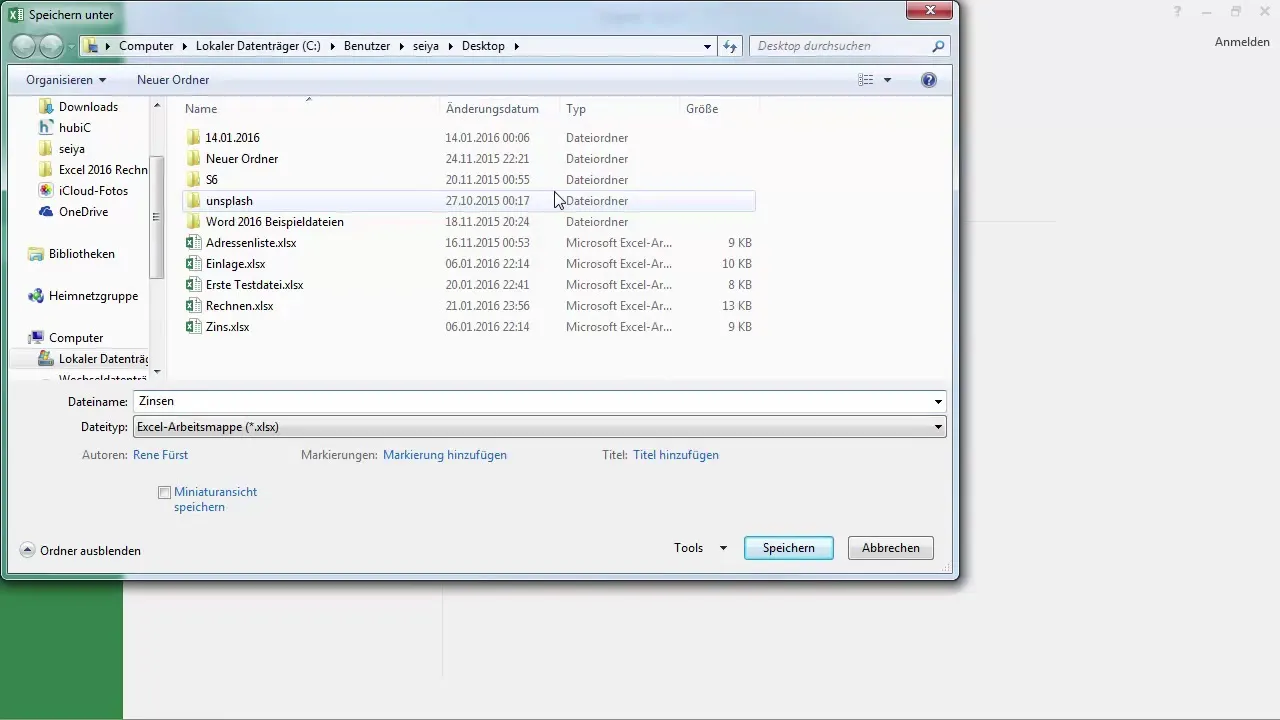Viewport: 1280px width, 720px height.
Task: Click the navigation pane vertical scrollbar
Action: (156, 217)
